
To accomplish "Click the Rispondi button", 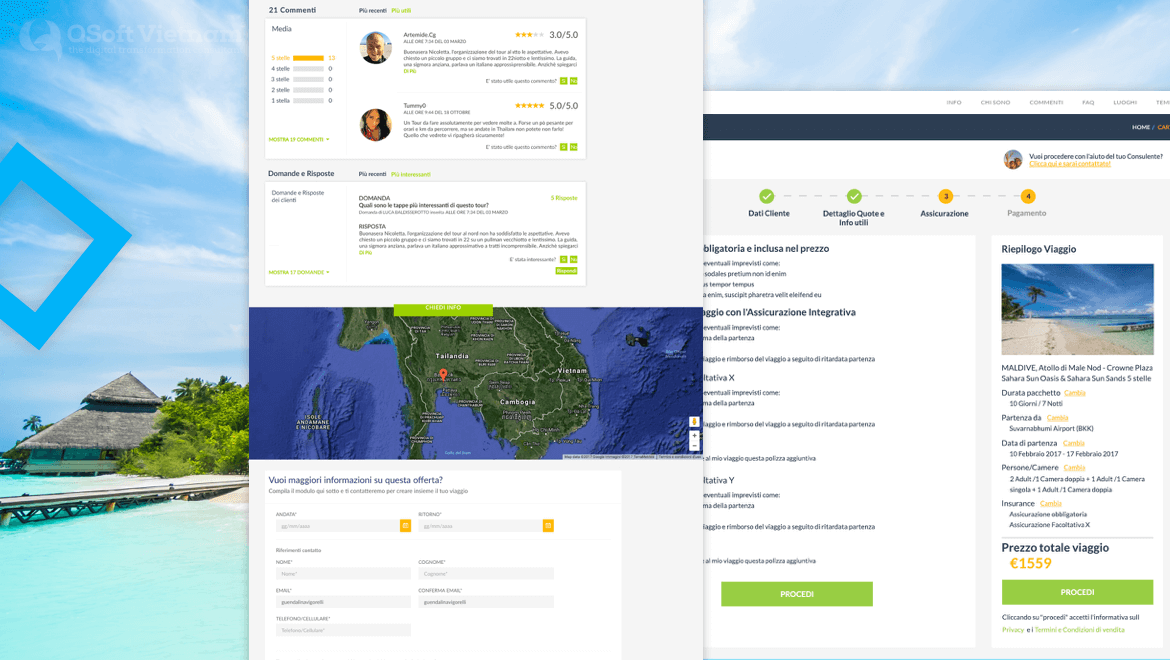I will (566, 271).
